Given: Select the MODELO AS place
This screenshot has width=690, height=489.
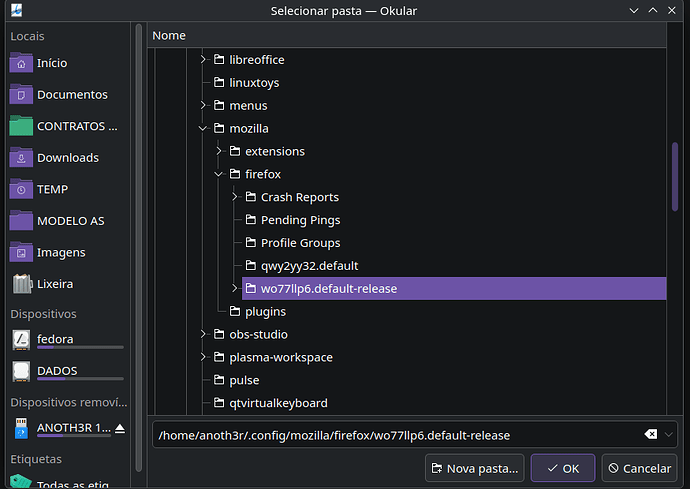Looking at the screenshot, I should pyautogui.click(x=68, y=221).
